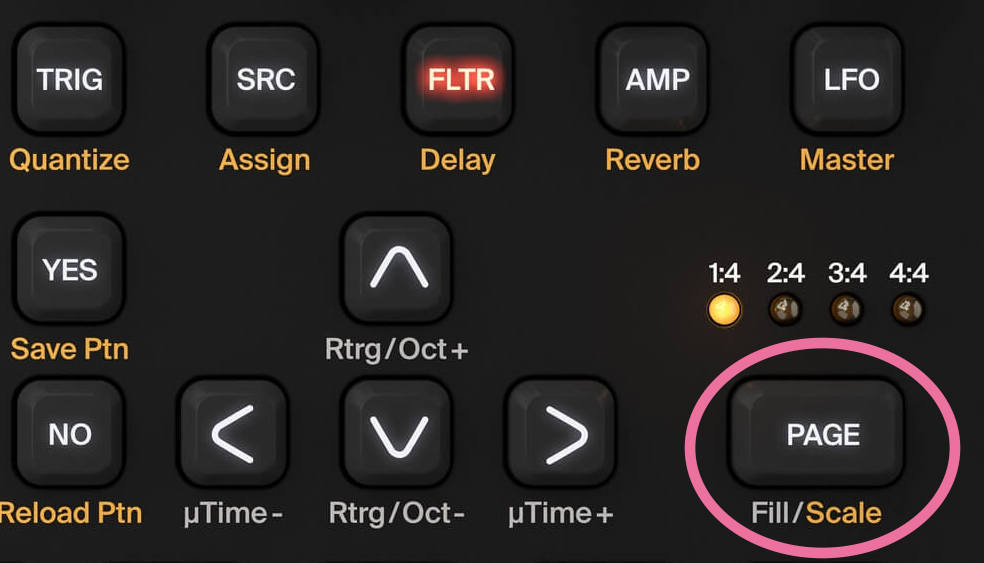Click the down arrow Rtrg/Oct- key
The height and width of the screenshot is (563, 984).
point(398,434)
